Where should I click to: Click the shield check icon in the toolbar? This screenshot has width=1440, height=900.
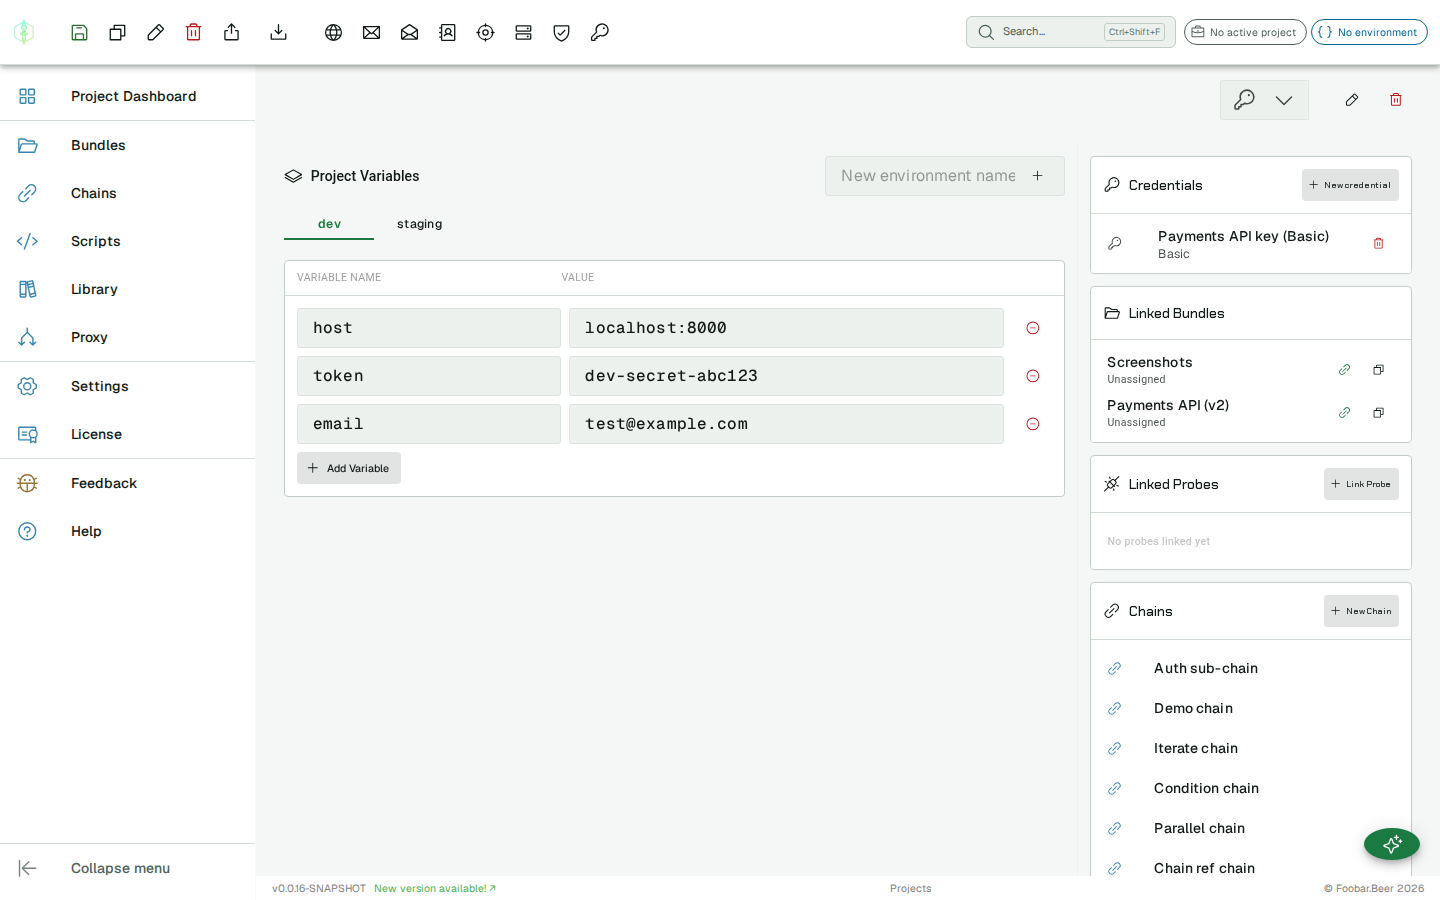tap(562, 32)
